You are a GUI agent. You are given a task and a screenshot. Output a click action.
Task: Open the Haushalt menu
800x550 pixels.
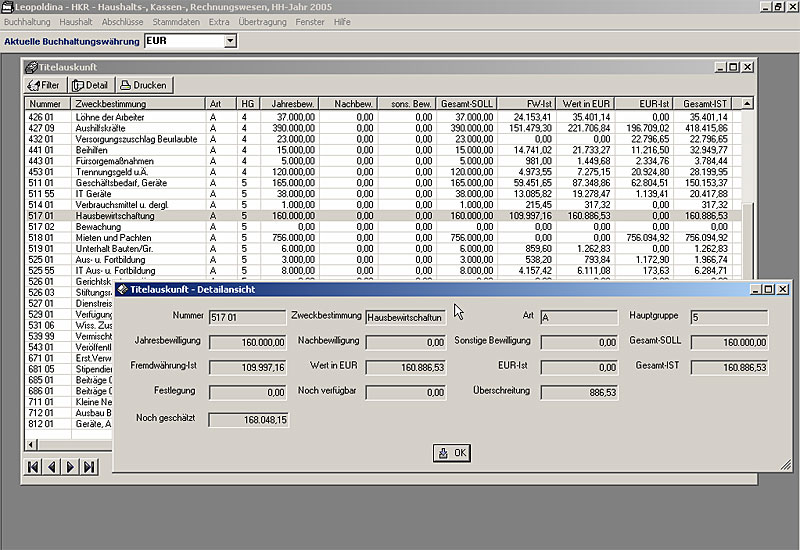coord(76,22)
